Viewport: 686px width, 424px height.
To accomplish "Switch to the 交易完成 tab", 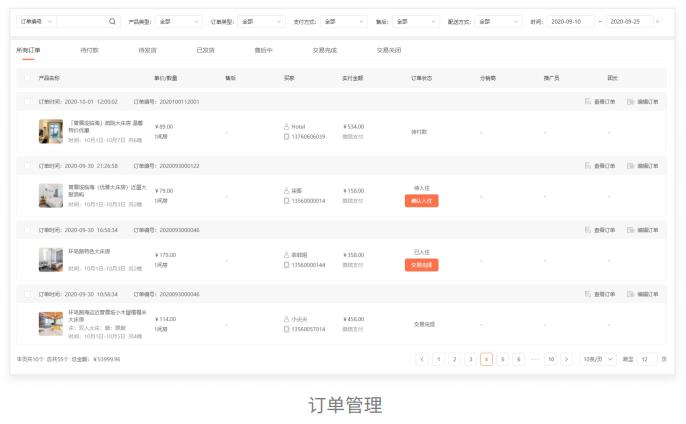I will click(x=322, y=50).
